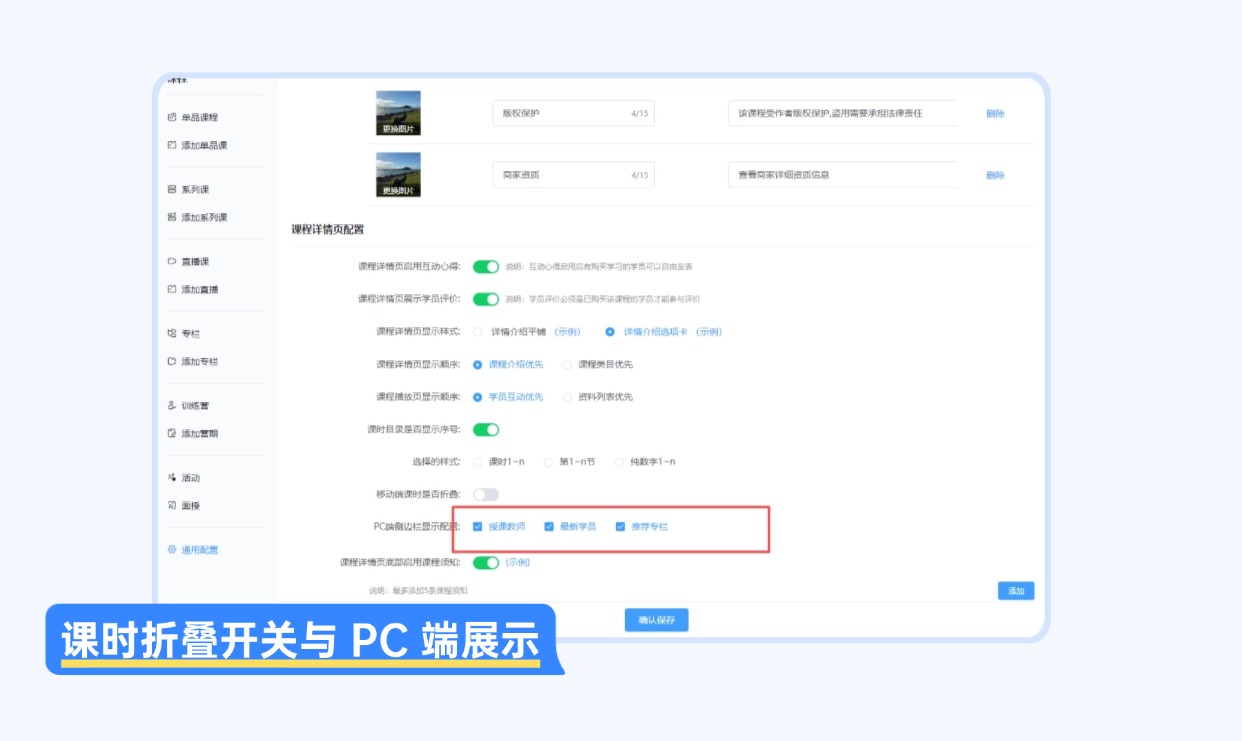Toggle 课程详情页启用互动心得 switch
Viewport: 1242px width, 741px height.
(x=486, y=267)
